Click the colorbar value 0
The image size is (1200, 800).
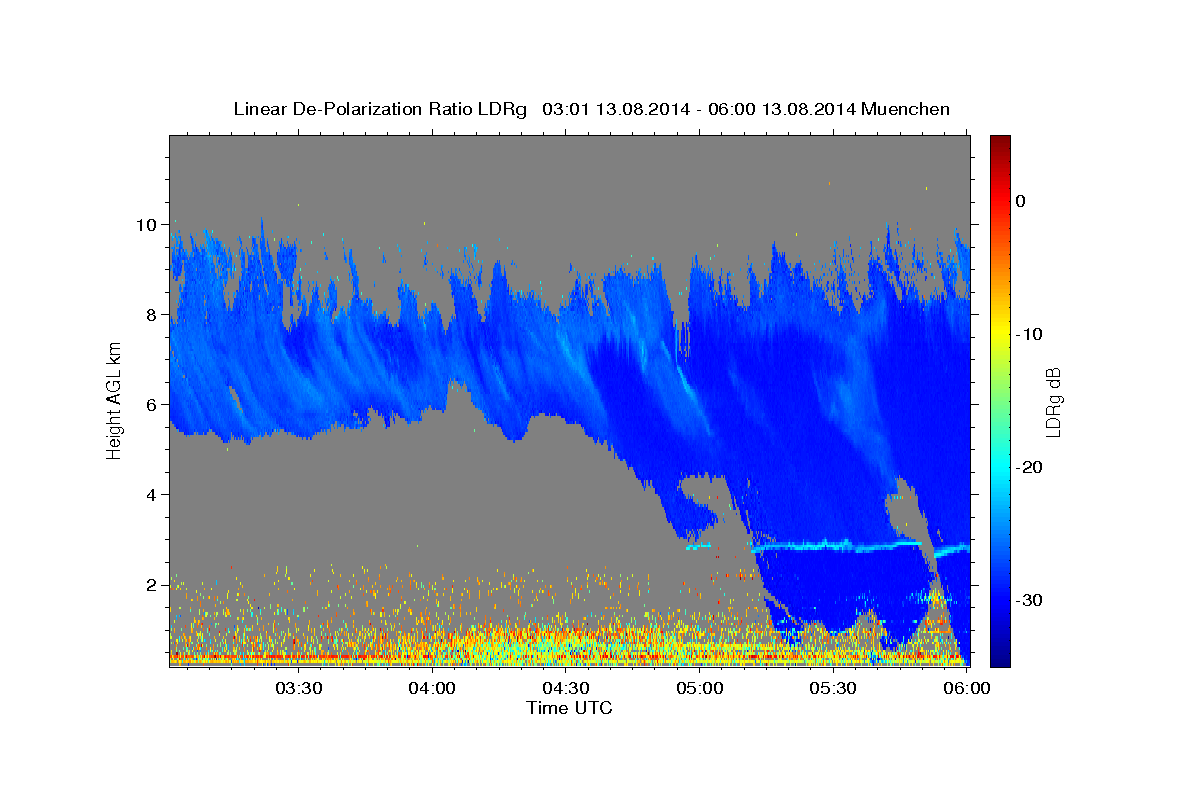click(1020, 201)
